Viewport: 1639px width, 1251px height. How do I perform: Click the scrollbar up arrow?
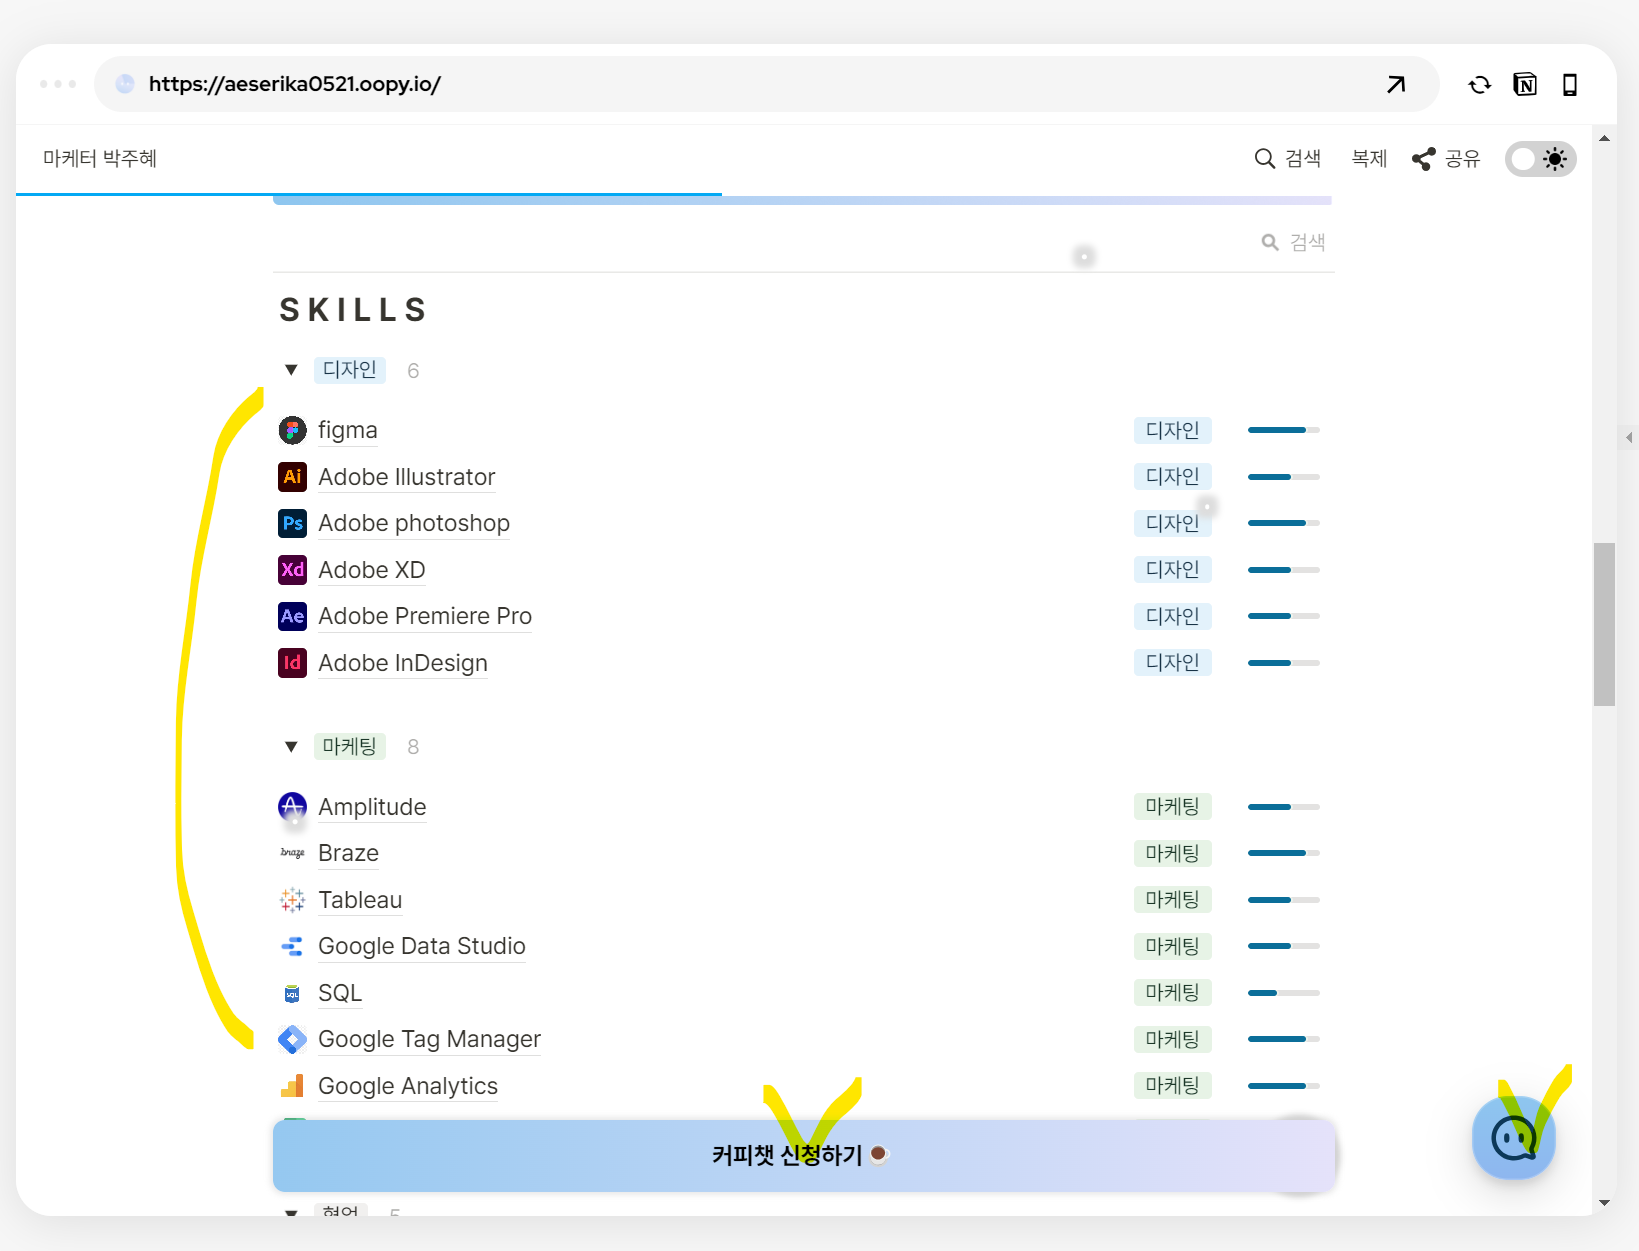click(1604, 139)
